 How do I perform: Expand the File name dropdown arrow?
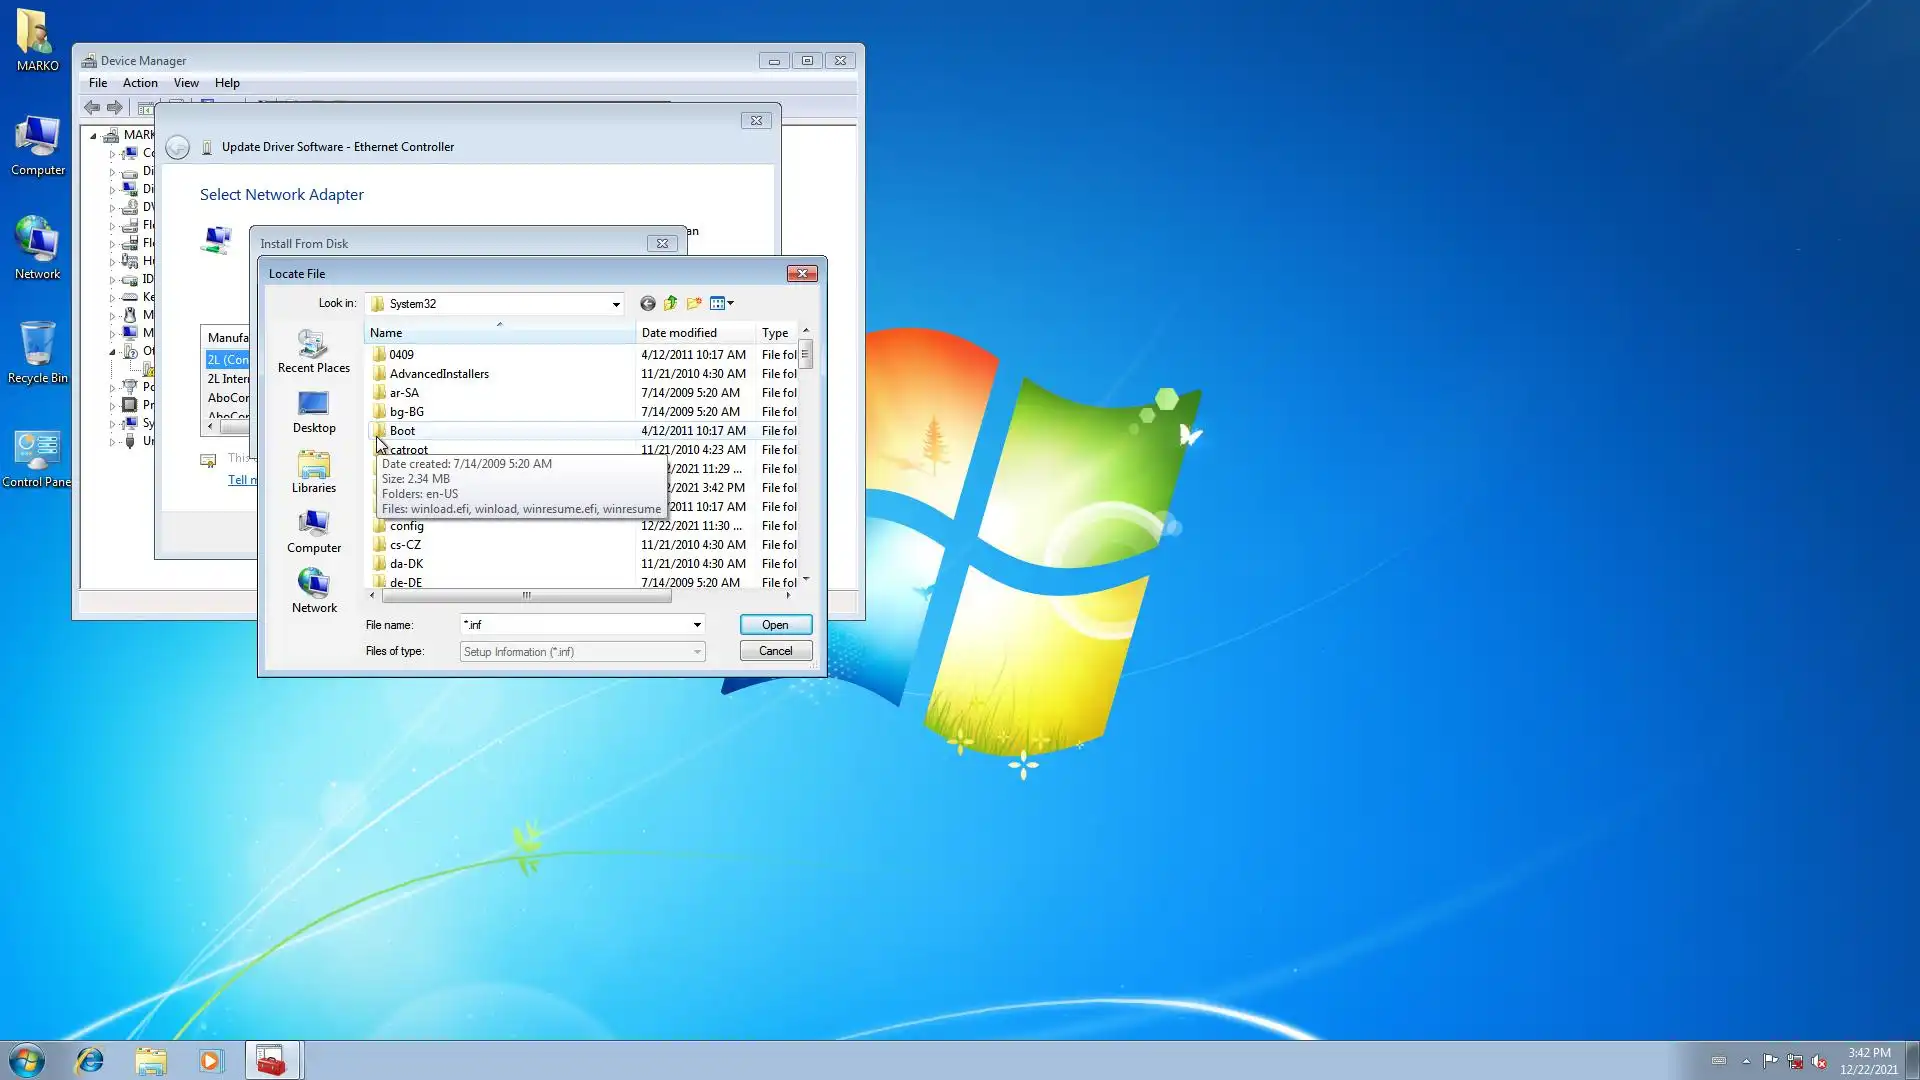697,625
